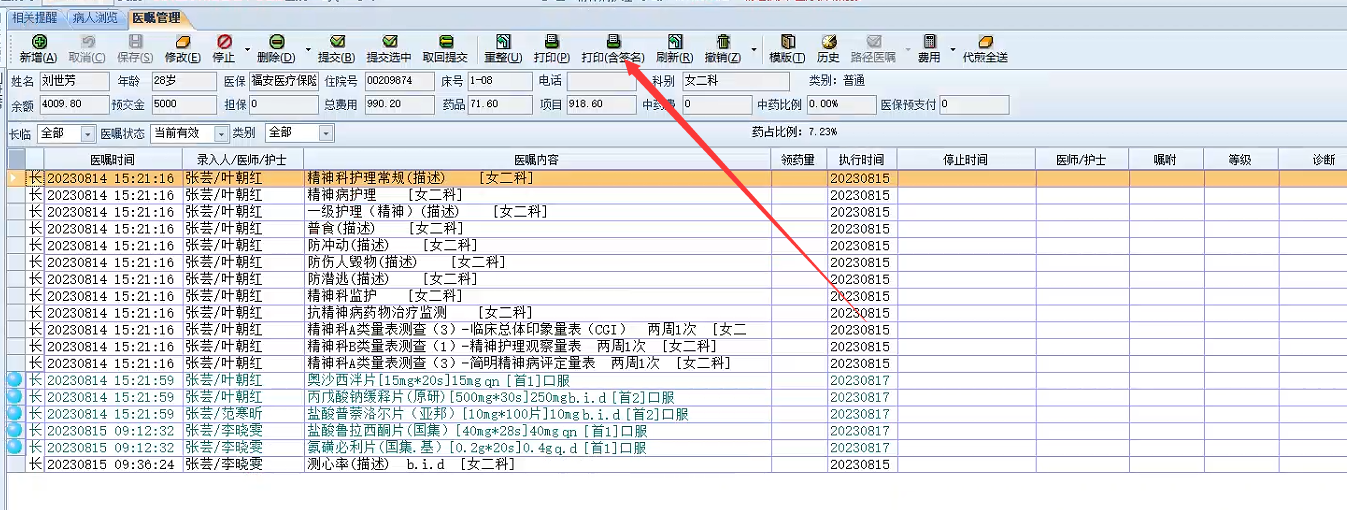Open the 长临 dropdown showing 全部
1347x510 pixels.
(x=88, y=133)
